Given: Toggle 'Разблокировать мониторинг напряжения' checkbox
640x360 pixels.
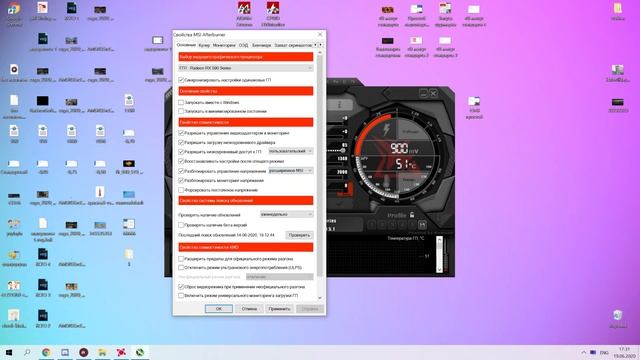Looking at the screenshot, I should tap(181, 180).
